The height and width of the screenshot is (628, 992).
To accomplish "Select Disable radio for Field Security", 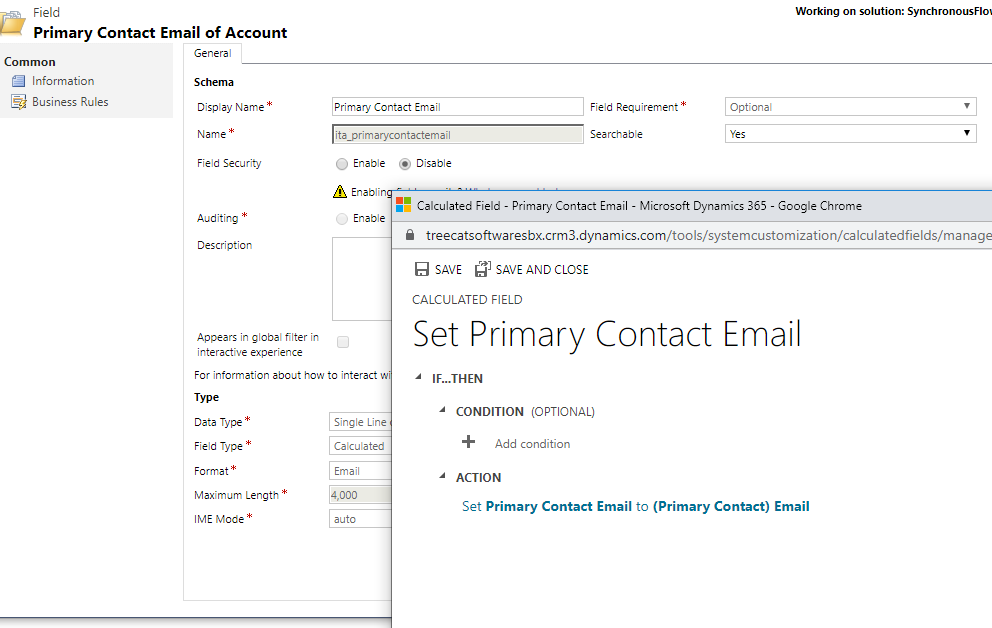I will tap(405, 164).
